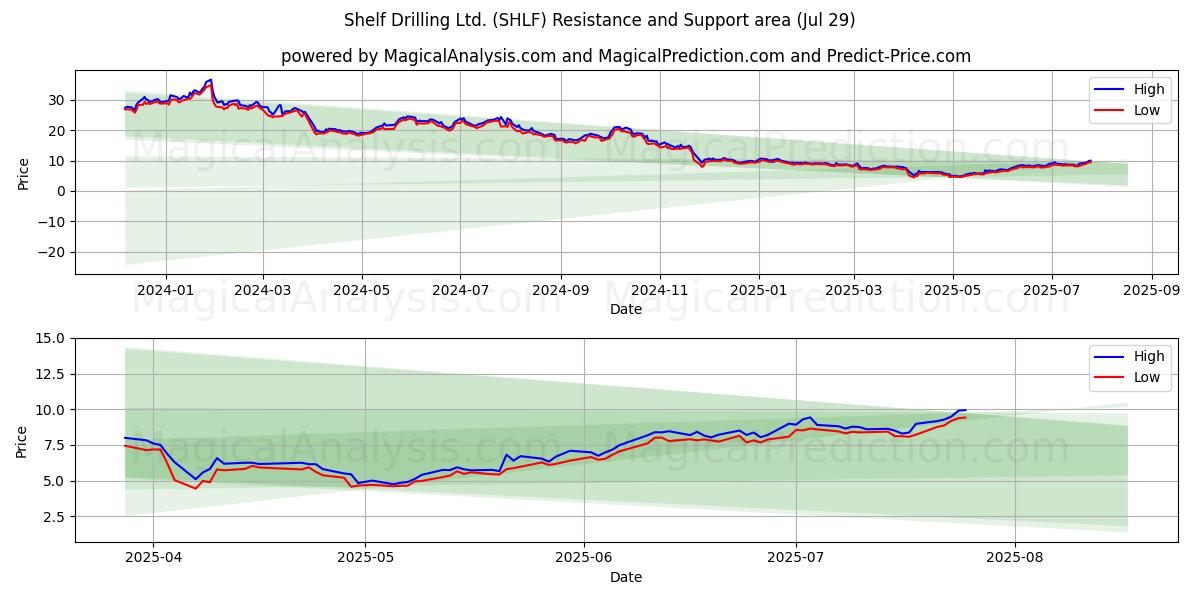Screen dimensions: 1200x600
Task: Click the red Low line swatch in bottom legend
Action: click(x=1110, y=379)
